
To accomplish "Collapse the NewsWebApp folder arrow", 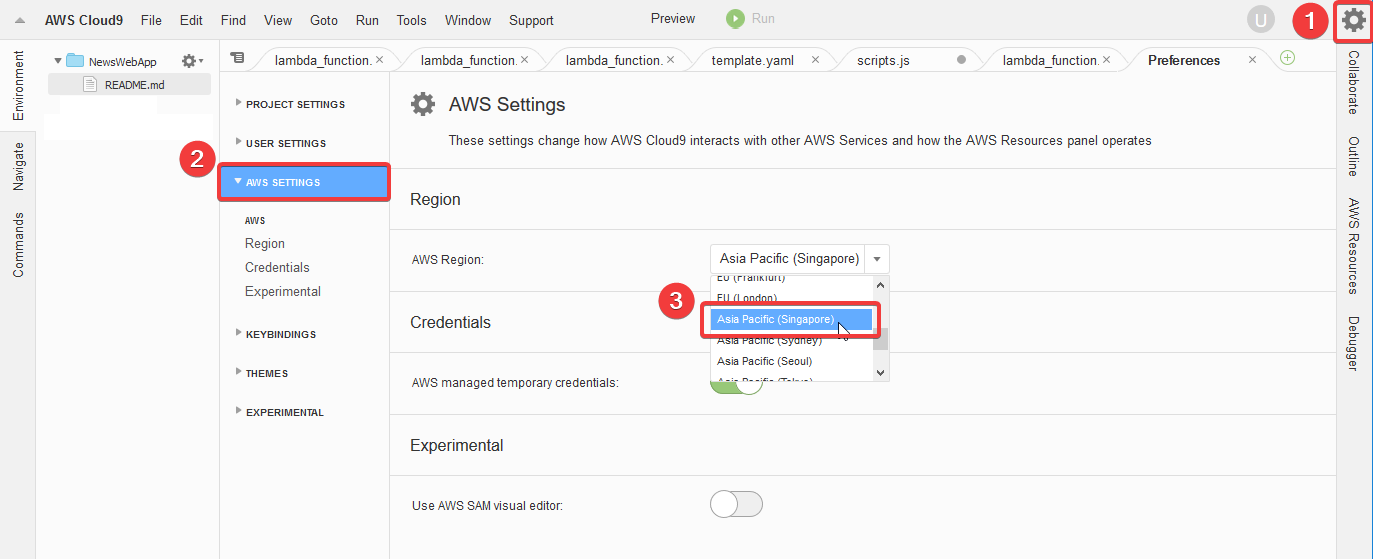I will click(x=58, y=61).
